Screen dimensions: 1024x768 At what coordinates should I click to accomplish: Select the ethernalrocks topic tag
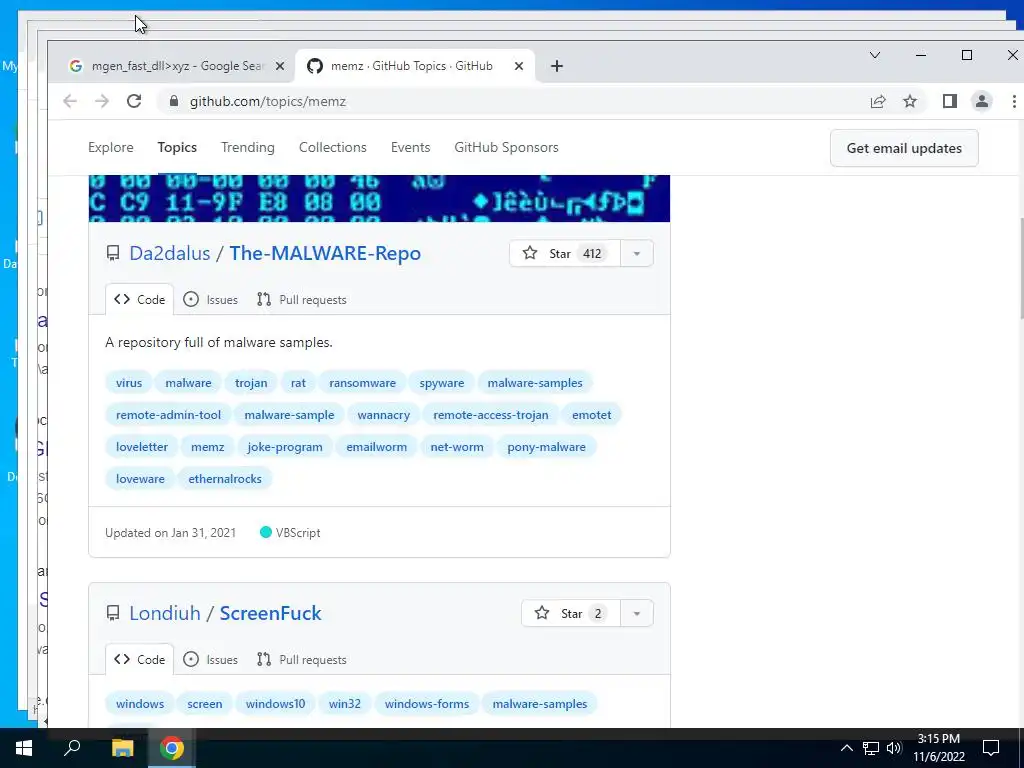click(225, 479)
